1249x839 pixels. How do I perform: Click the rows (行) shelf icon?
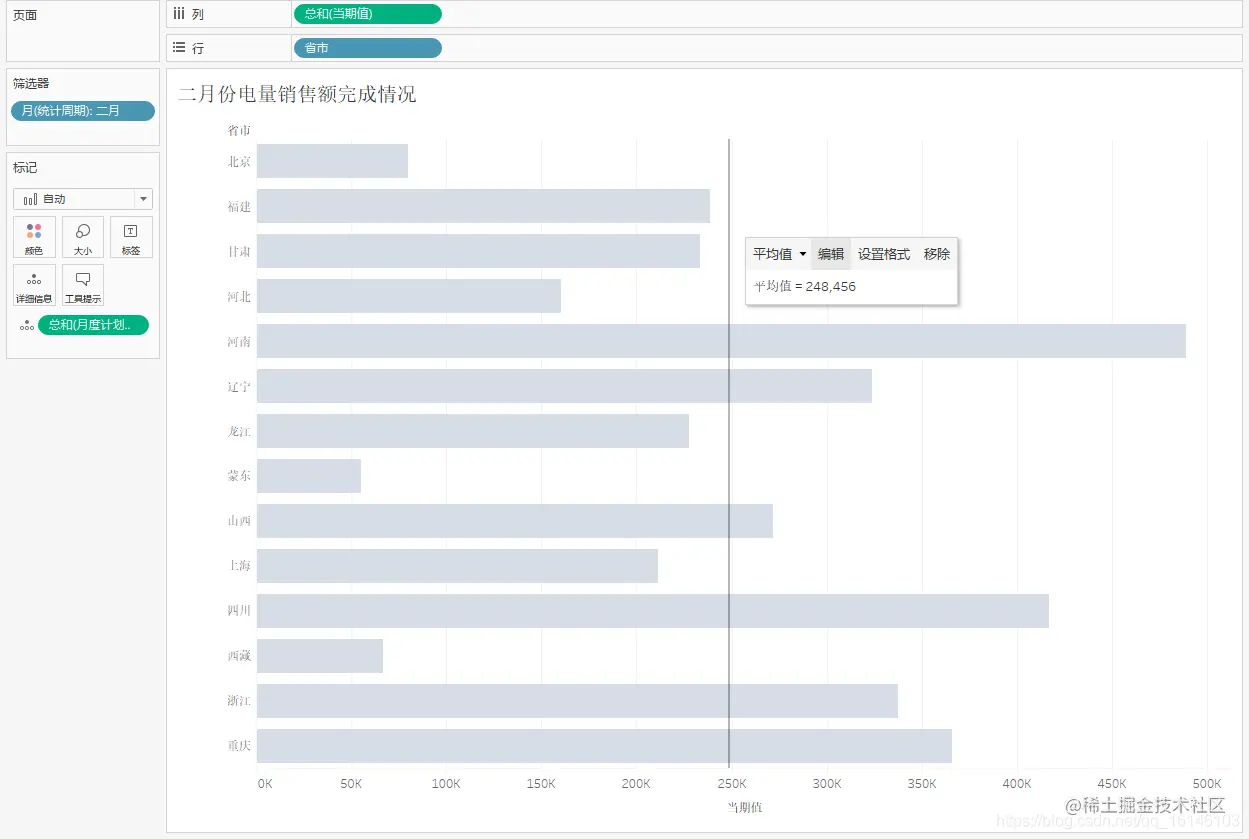tap(179, 48)
